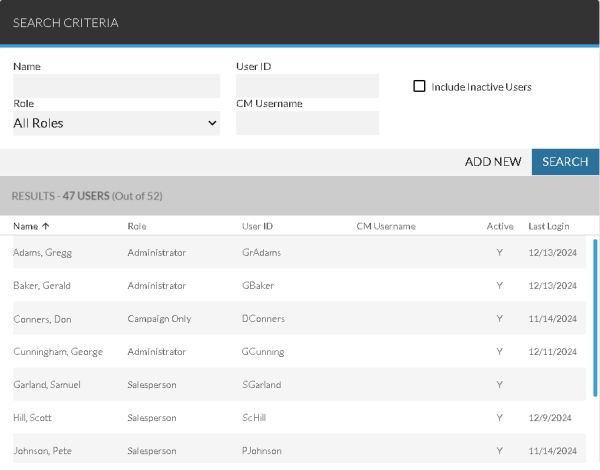600x470 pixels.
Task: Open the Garland, Samuel record
Action: point(47,385)
